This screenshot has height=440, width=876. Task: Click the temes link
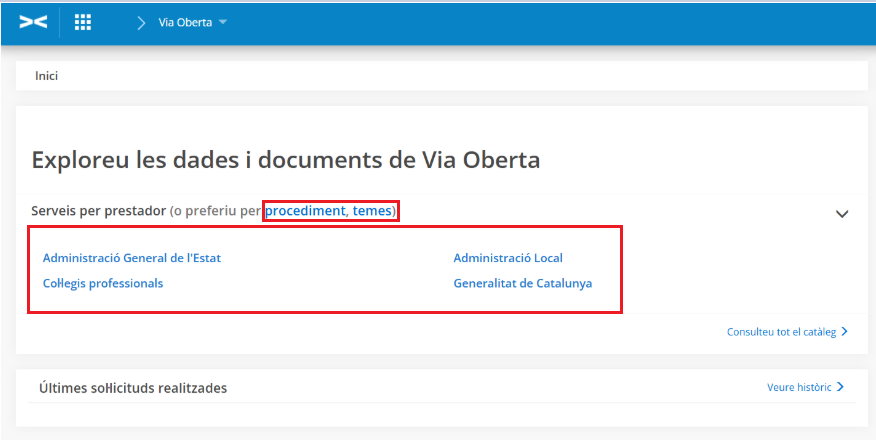pyautogui.click(x=372, y=211)
